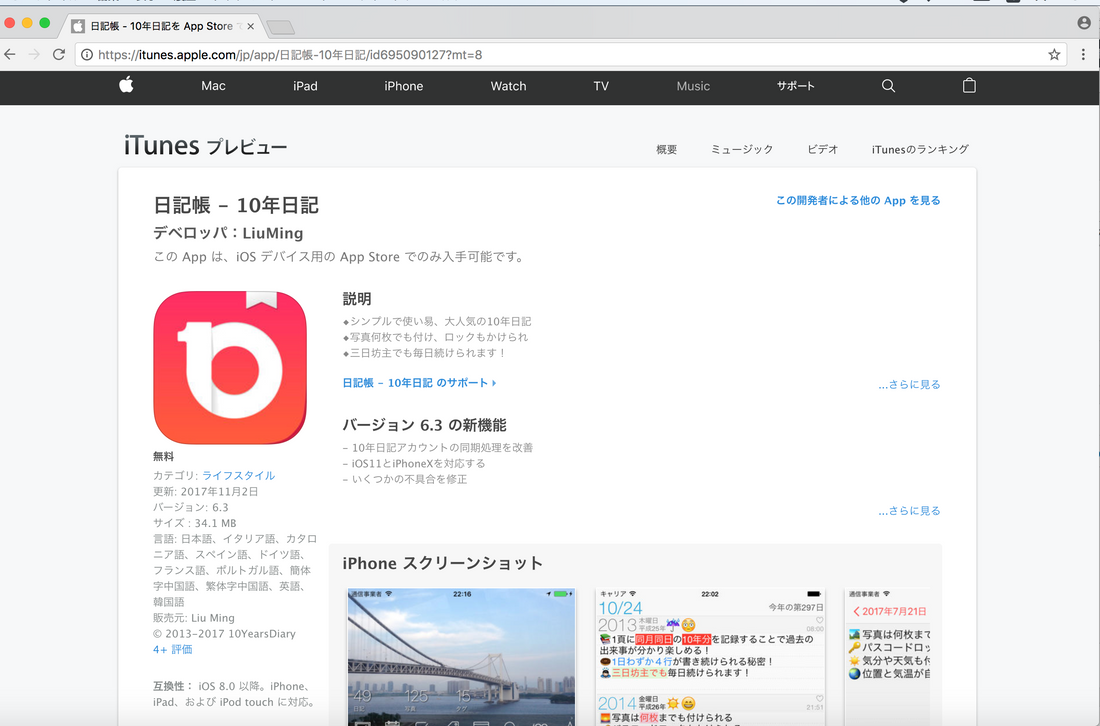Click the 4+ 評価 rating link
The image size is (1100, 726).
point(173,650)
